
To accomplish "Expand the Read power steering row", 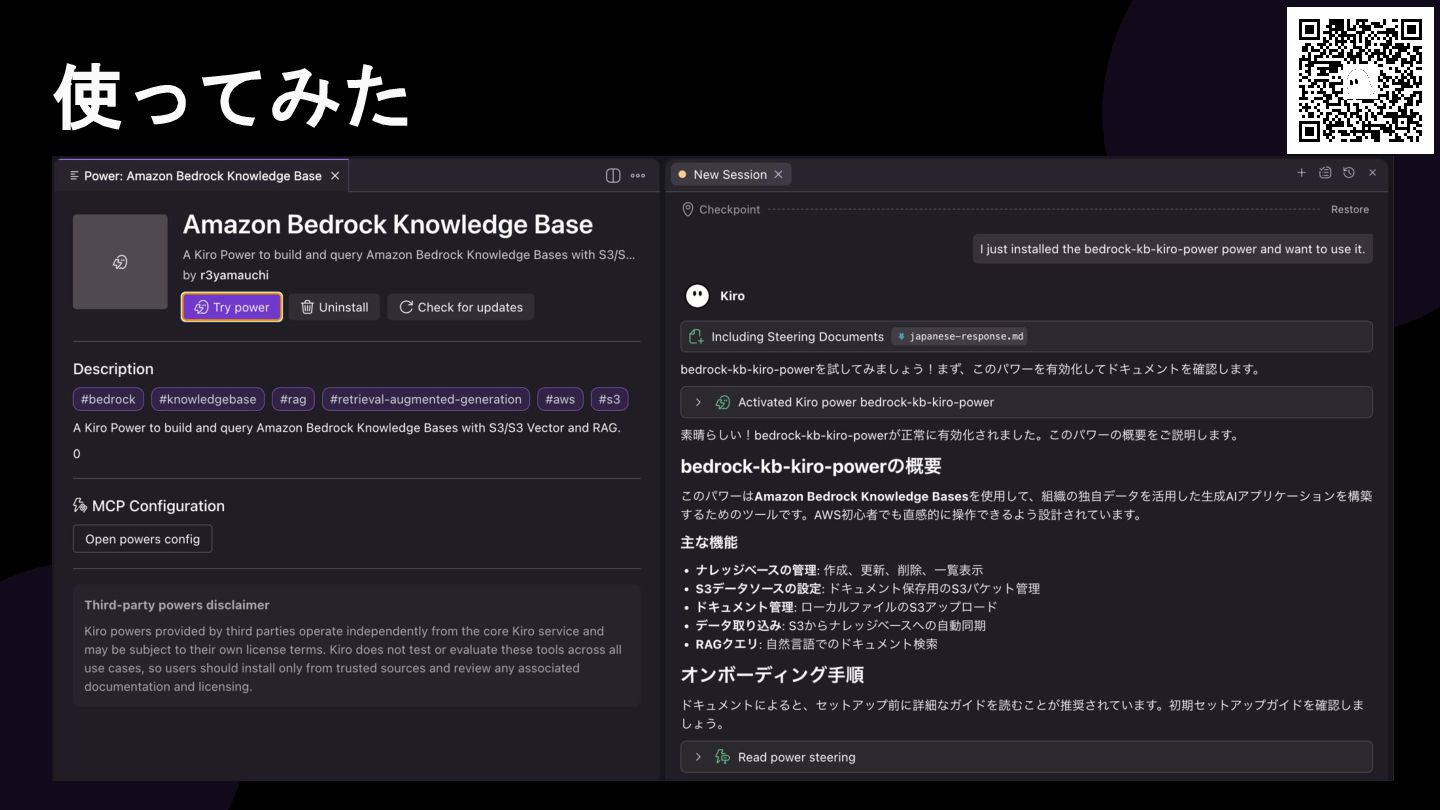I will pos(1026,757).
